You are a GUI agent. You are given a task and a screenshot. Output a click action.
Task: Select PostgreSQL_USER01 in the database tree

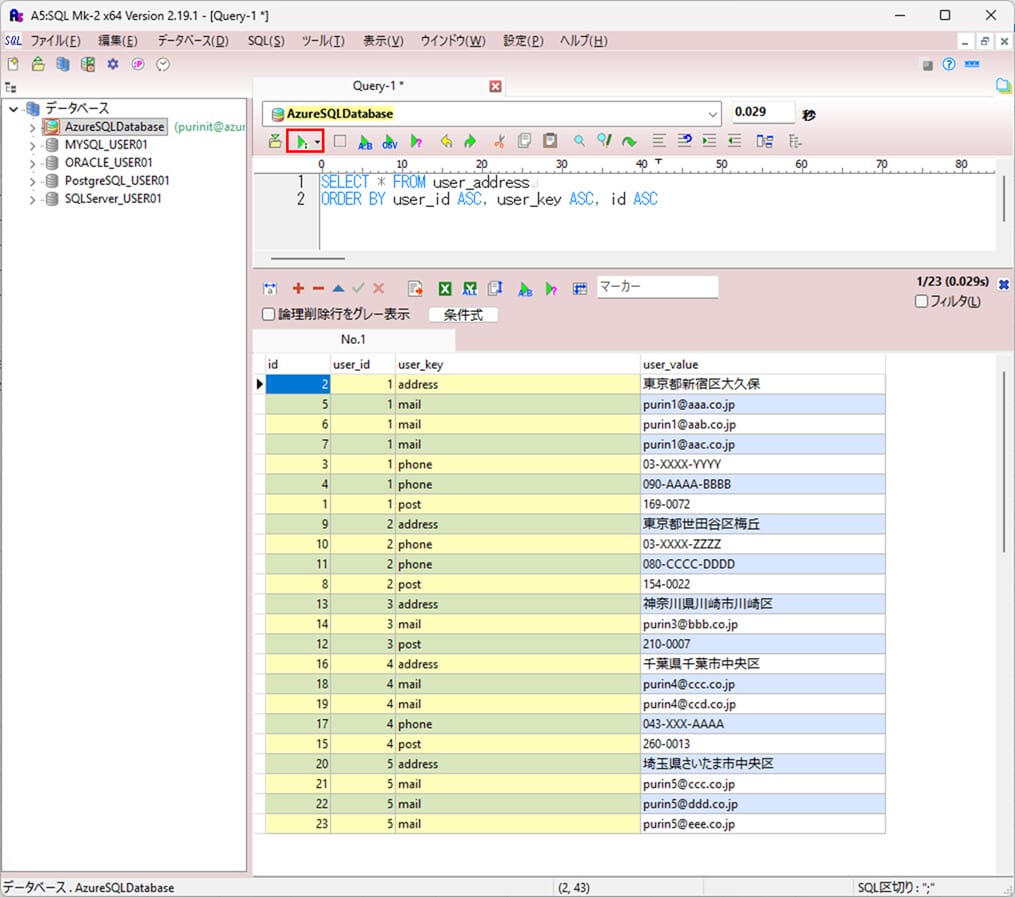coord(116,181)
